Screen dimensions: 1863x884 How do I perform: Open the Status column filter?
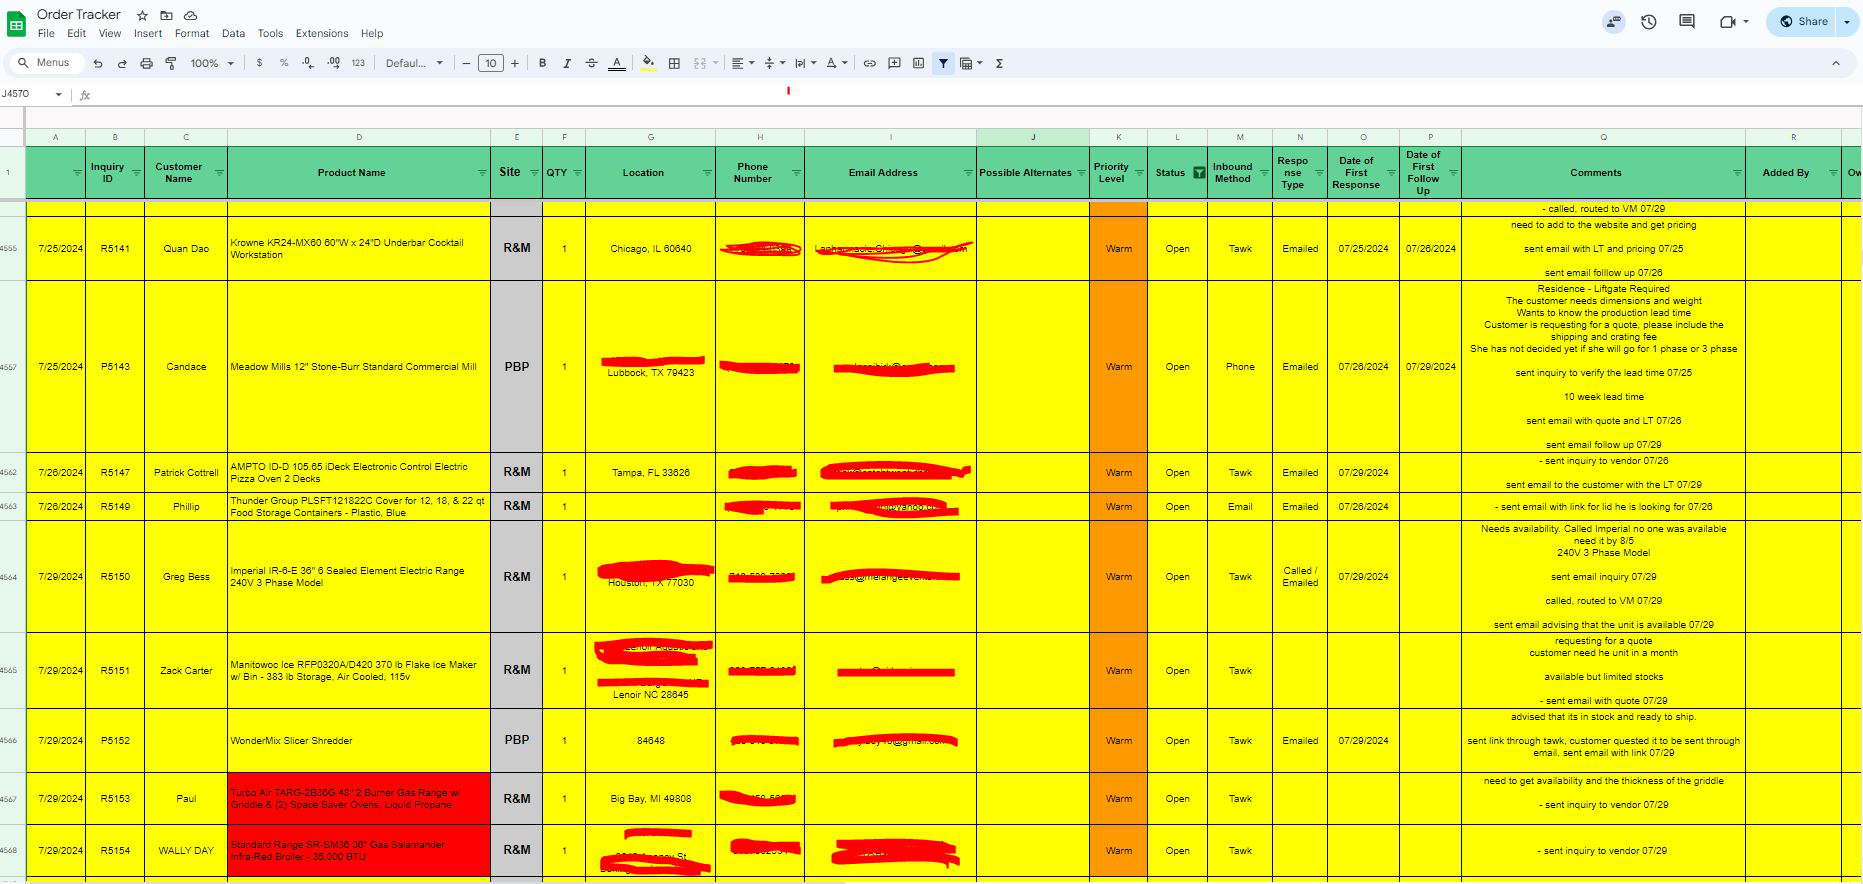pyautogui.click(x=1199, y=173)
